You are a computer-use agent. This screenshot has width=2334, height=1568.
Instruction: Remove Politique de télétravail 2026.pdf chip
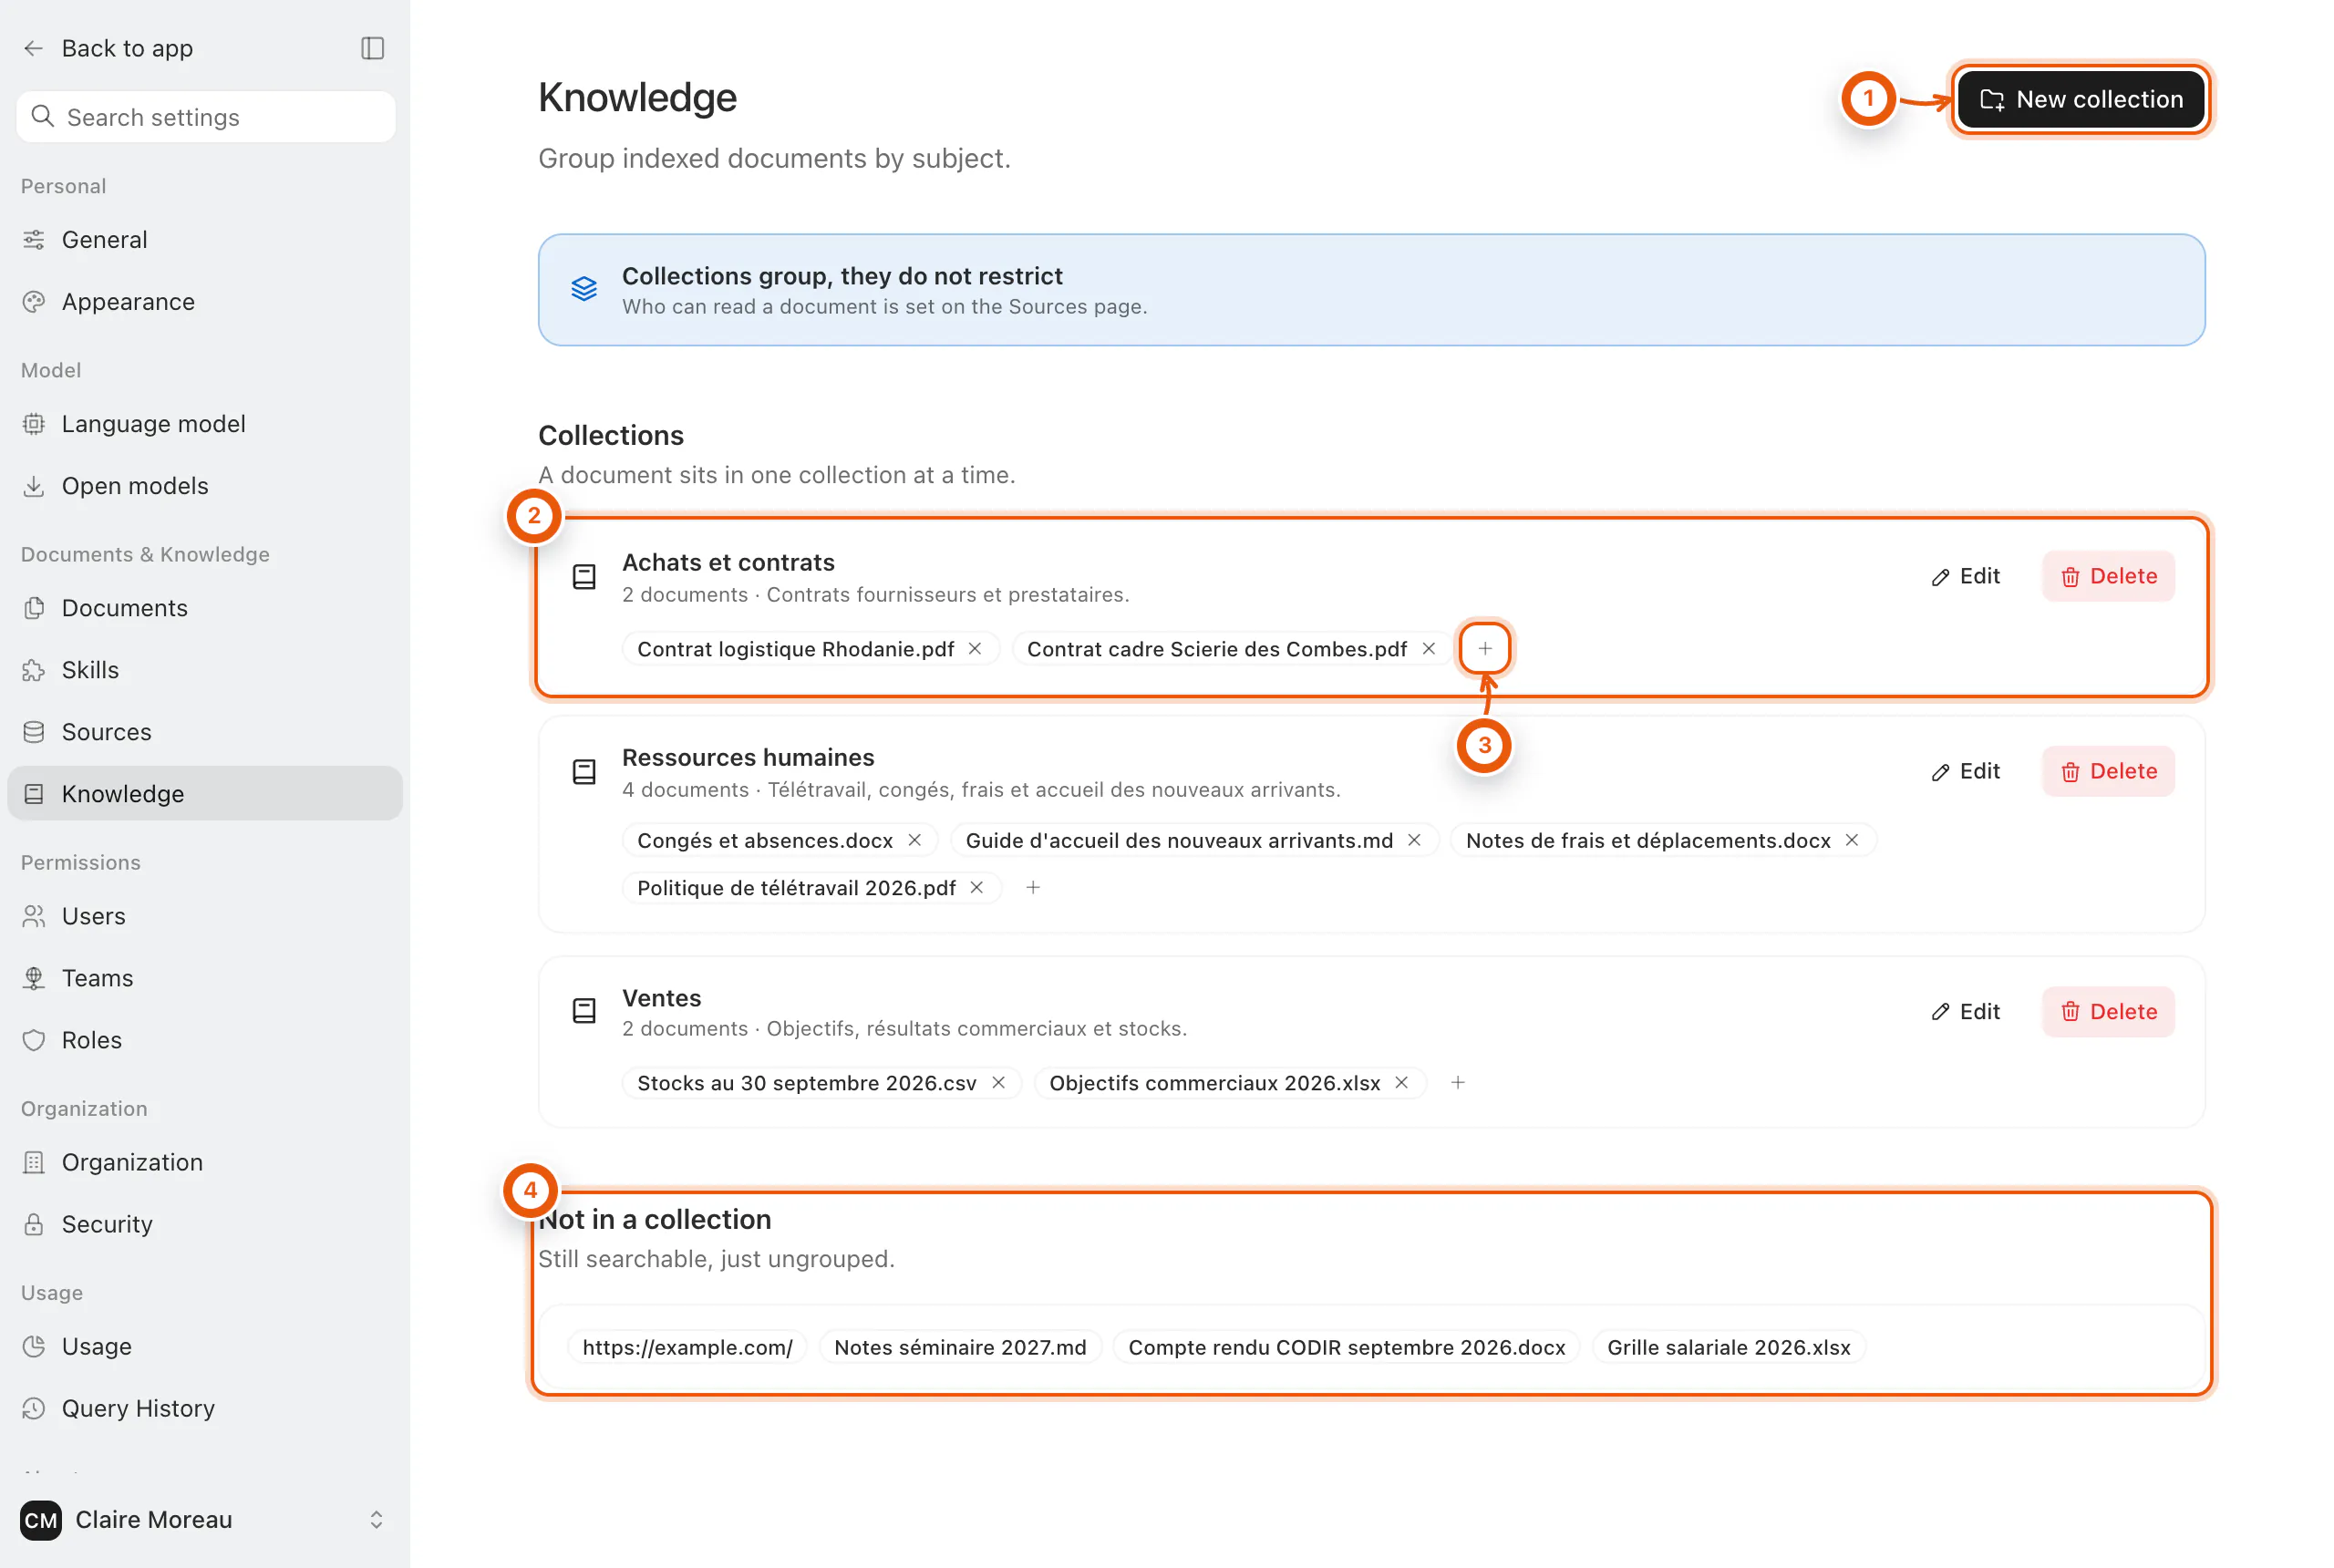(x=977, y=888)
